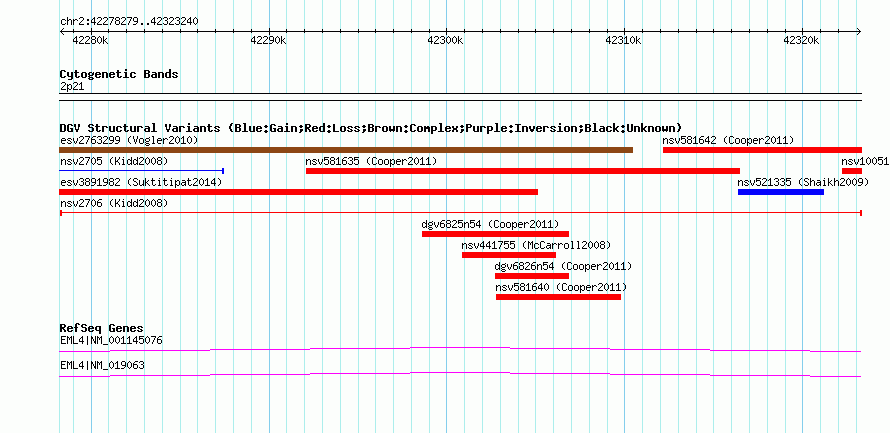Image resolution: width=890 pixels, height=433 pixels.
Task: Click the chr2:42278279..42323240 coordinate label
Action: 129,22
